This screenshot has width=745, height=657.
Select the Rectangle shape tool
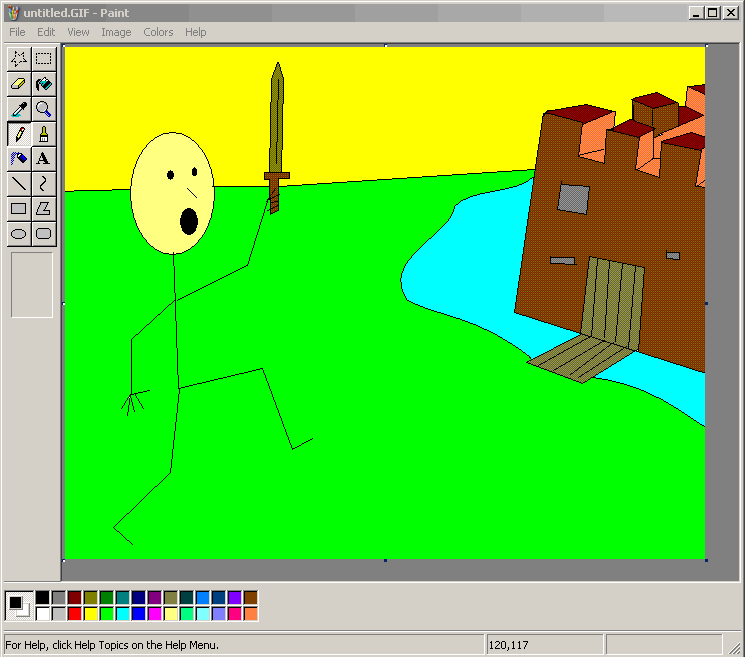[19, 209]
